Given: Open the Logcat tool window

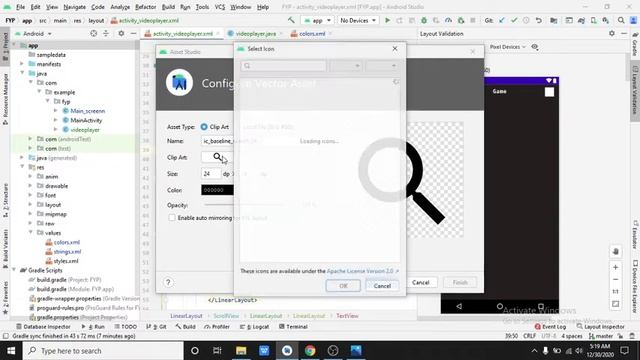Looking at the screenshot, I should tap(254, 327).
